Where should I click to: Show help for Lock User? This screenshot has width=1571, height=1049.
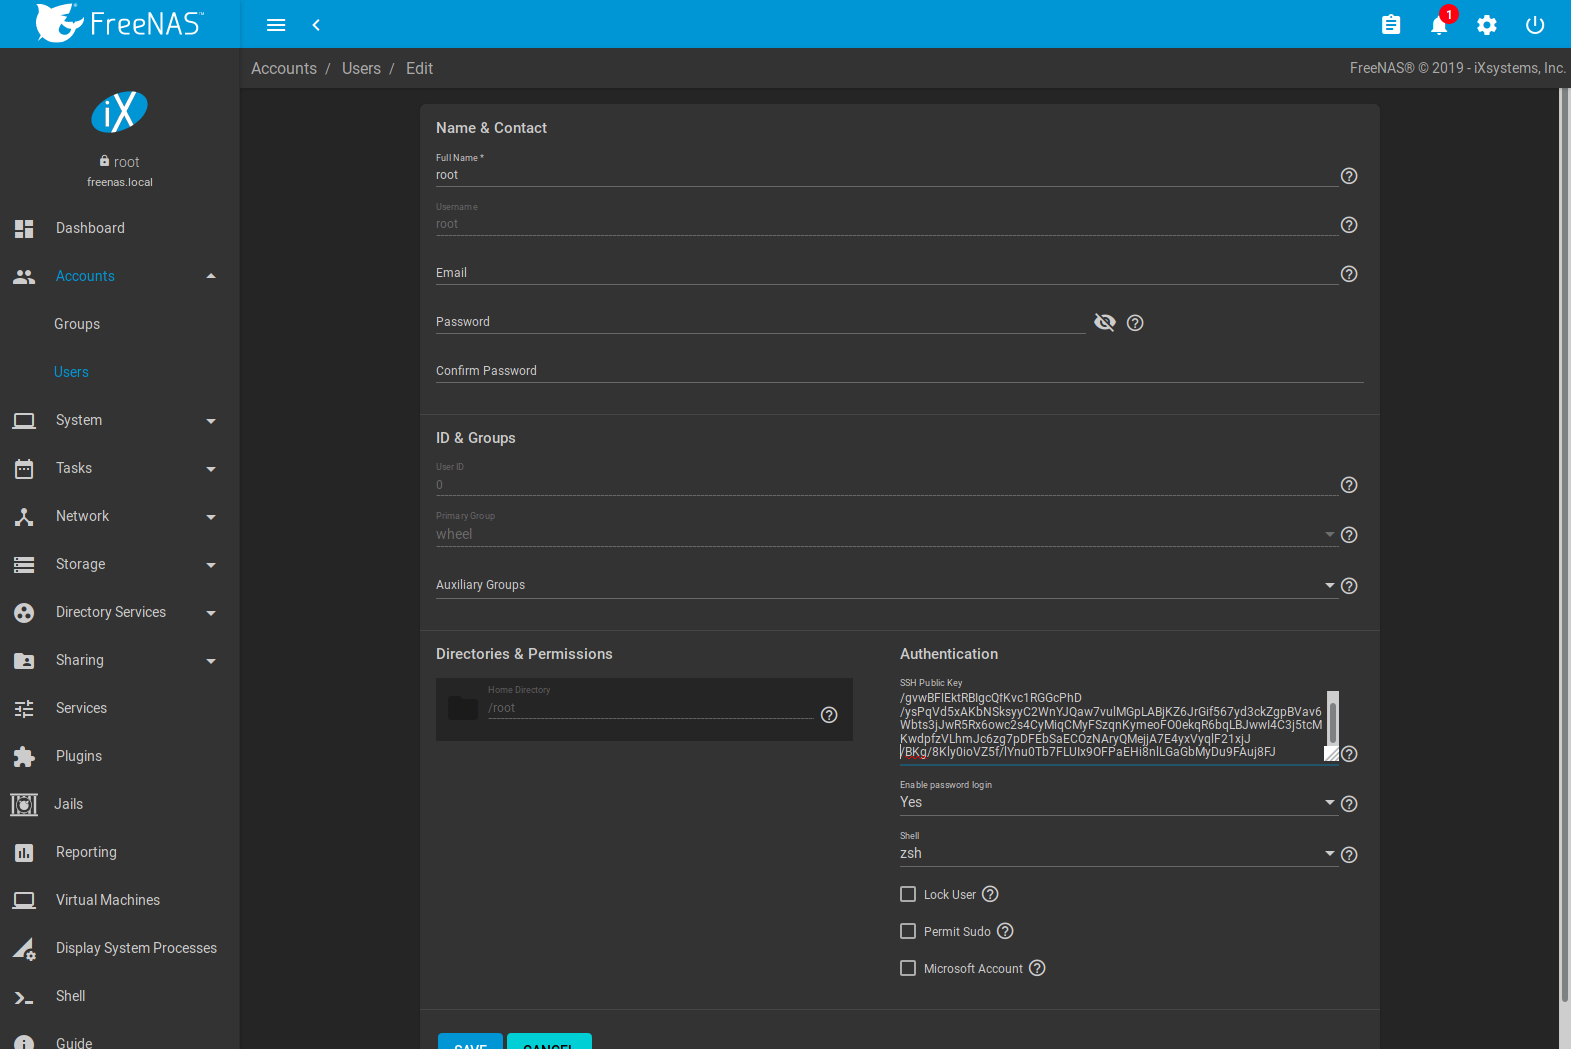pyautogui.click(x=990, y=894)
